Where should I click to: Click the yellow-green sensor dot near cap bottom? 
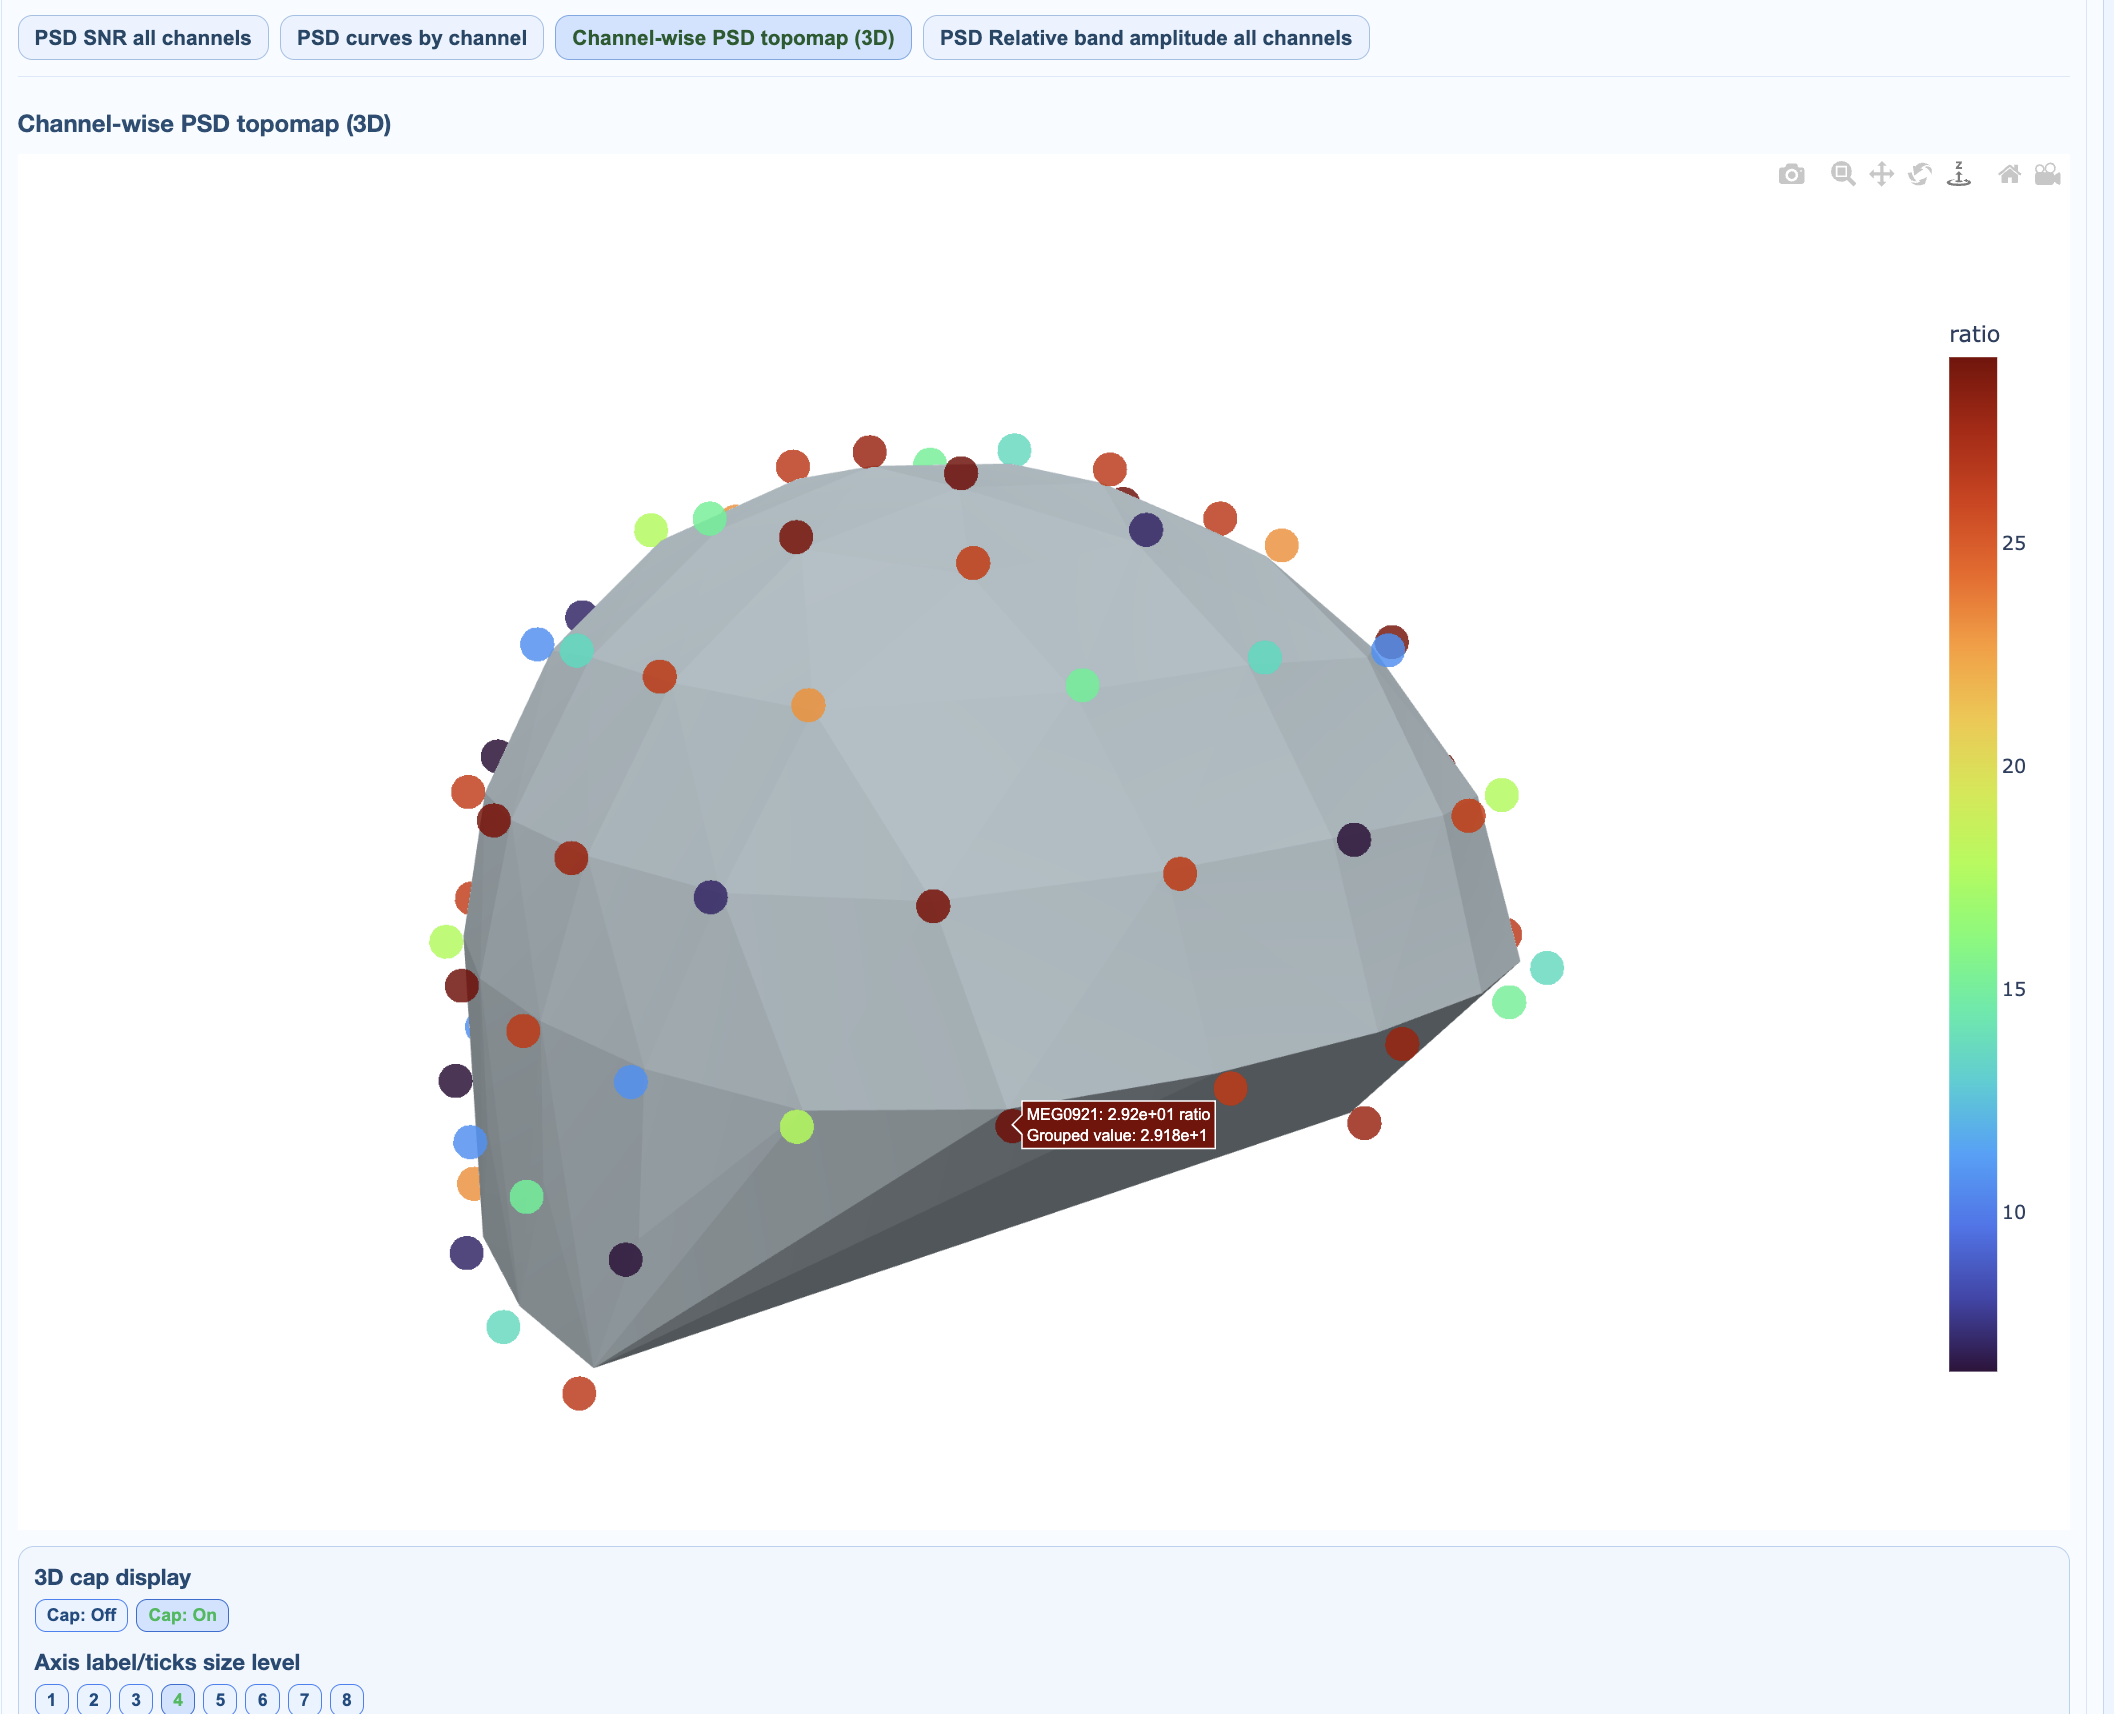(x=796, y=1127)
